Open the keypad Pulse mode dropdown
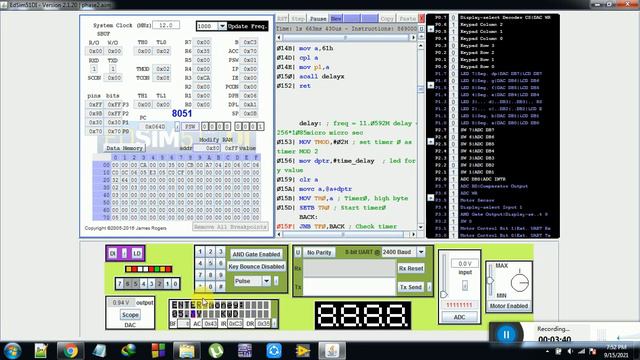 tap(266, 281)
